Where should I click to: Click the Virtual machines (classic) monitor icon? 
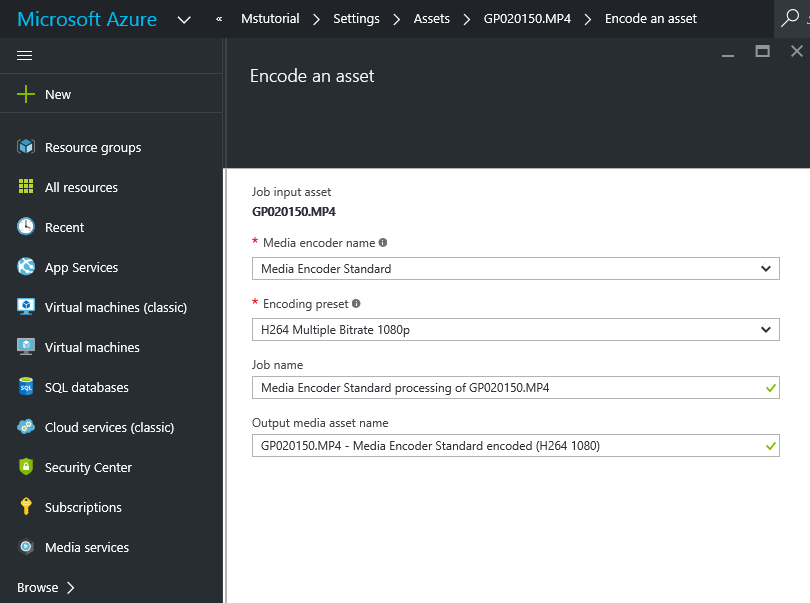[26, 307]
